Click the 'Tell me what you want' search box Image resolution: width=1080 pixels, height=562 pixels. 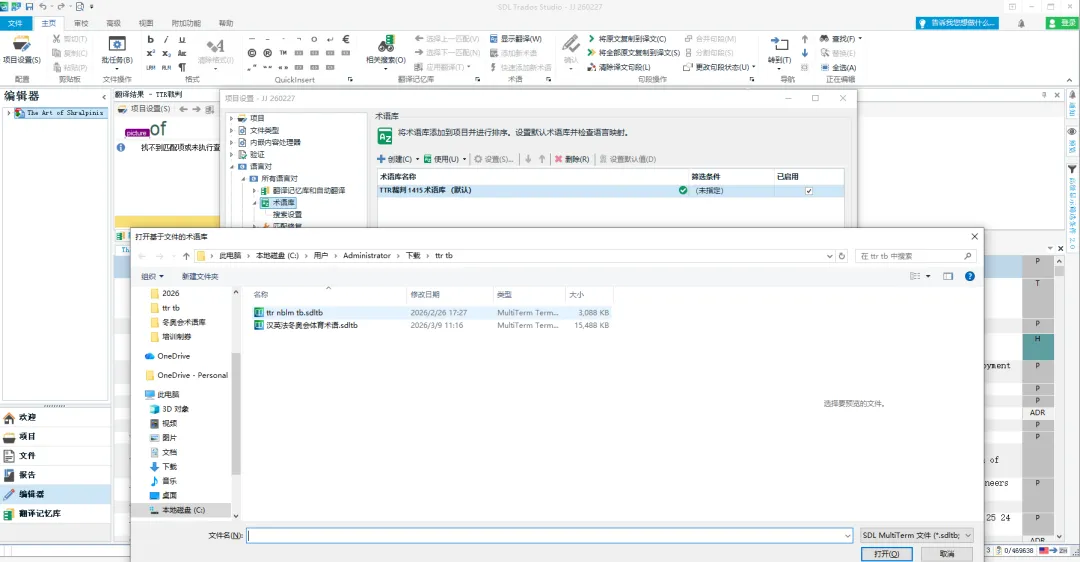click(957, 23)
